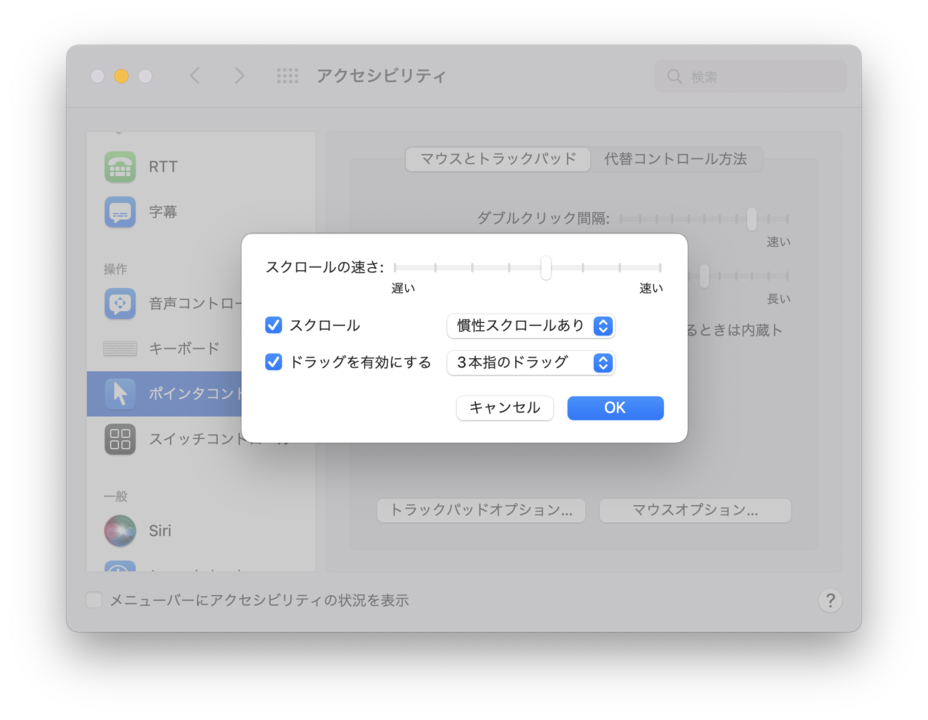Click the キャンセル button
Viewport: 928px width, 720px height.
tap(504, 408)
